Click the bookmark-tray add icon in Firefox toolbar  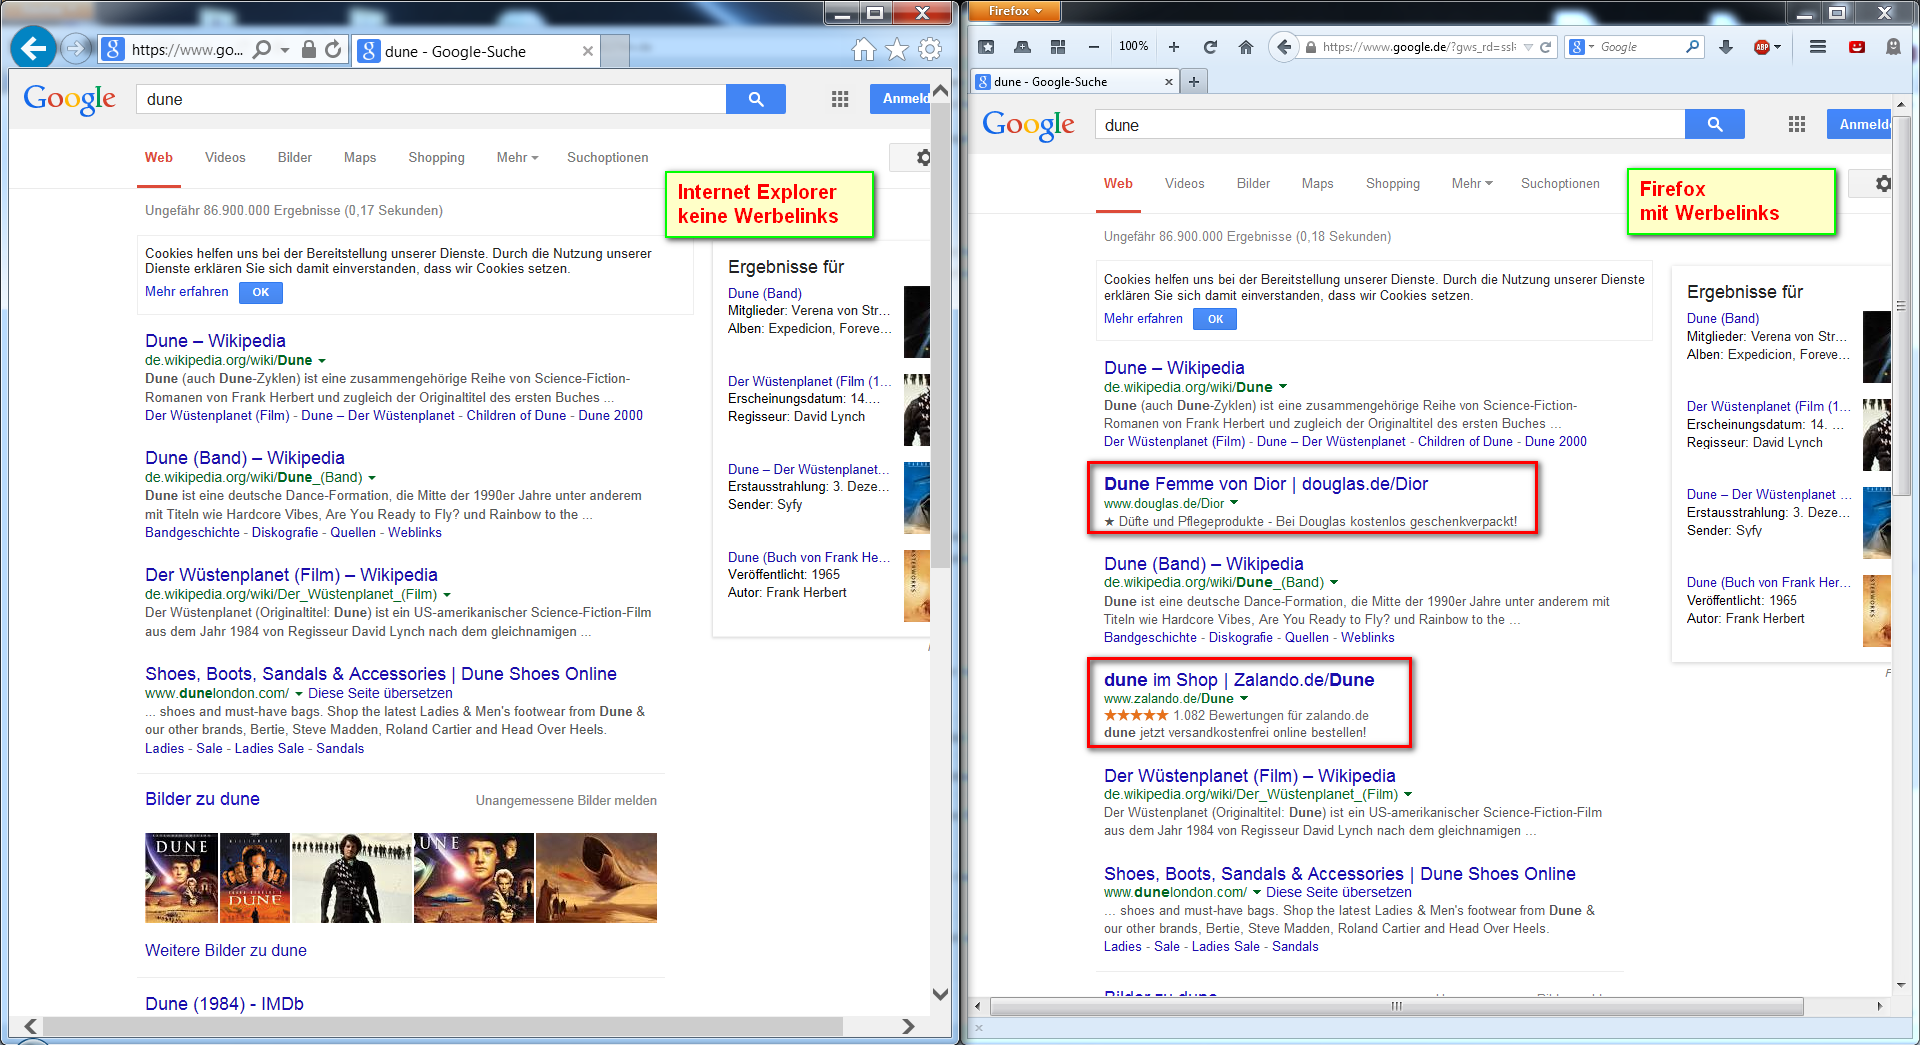pyautogui.click(x=1022, y=47)
